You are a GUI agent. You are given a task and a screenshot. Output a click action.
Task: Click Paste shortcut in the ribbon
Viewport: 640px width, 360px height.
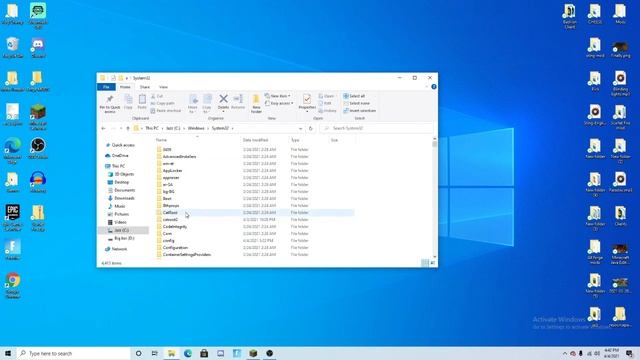point(166,111)
